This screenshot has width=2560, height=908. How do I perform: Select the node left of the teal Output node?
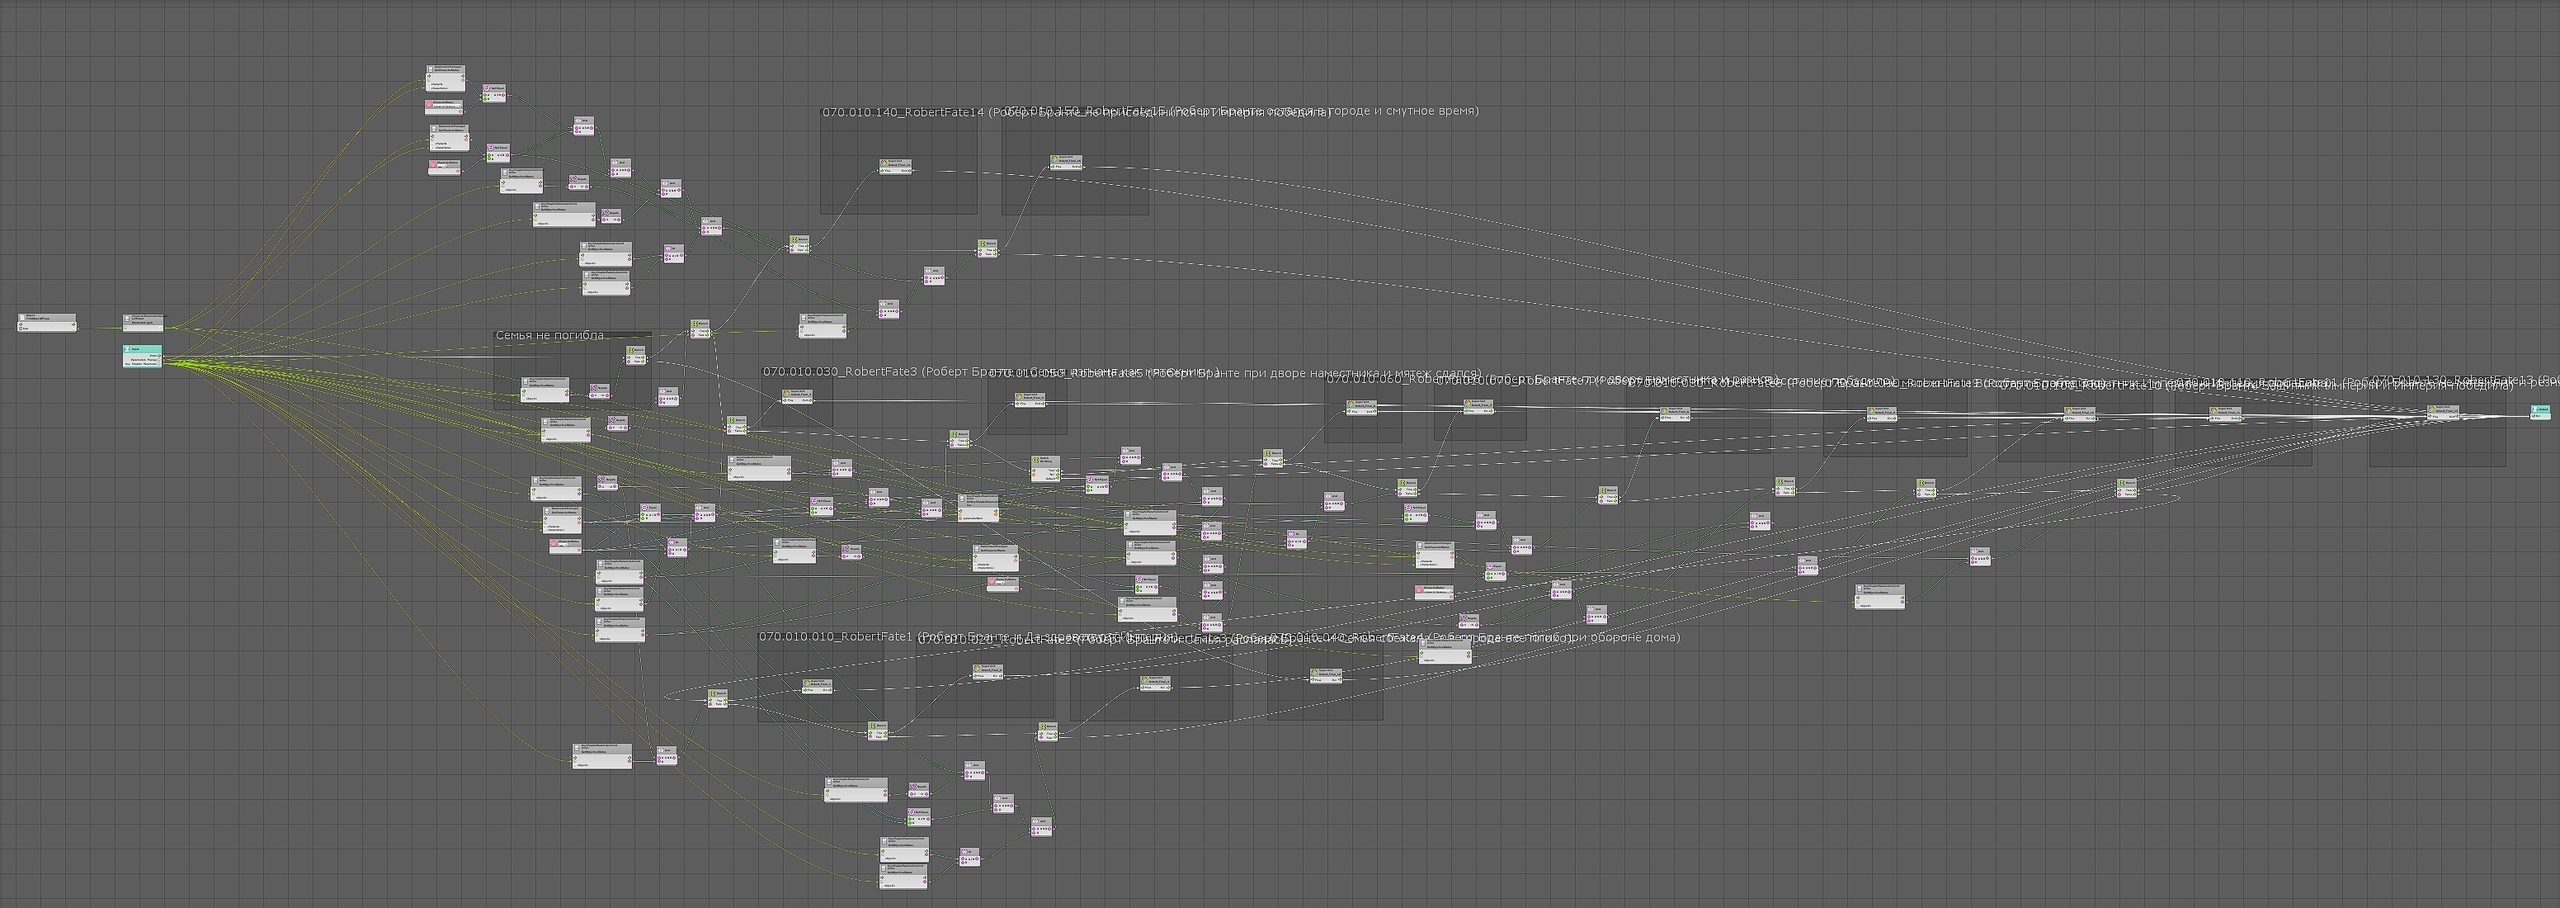pos(2444,414)
